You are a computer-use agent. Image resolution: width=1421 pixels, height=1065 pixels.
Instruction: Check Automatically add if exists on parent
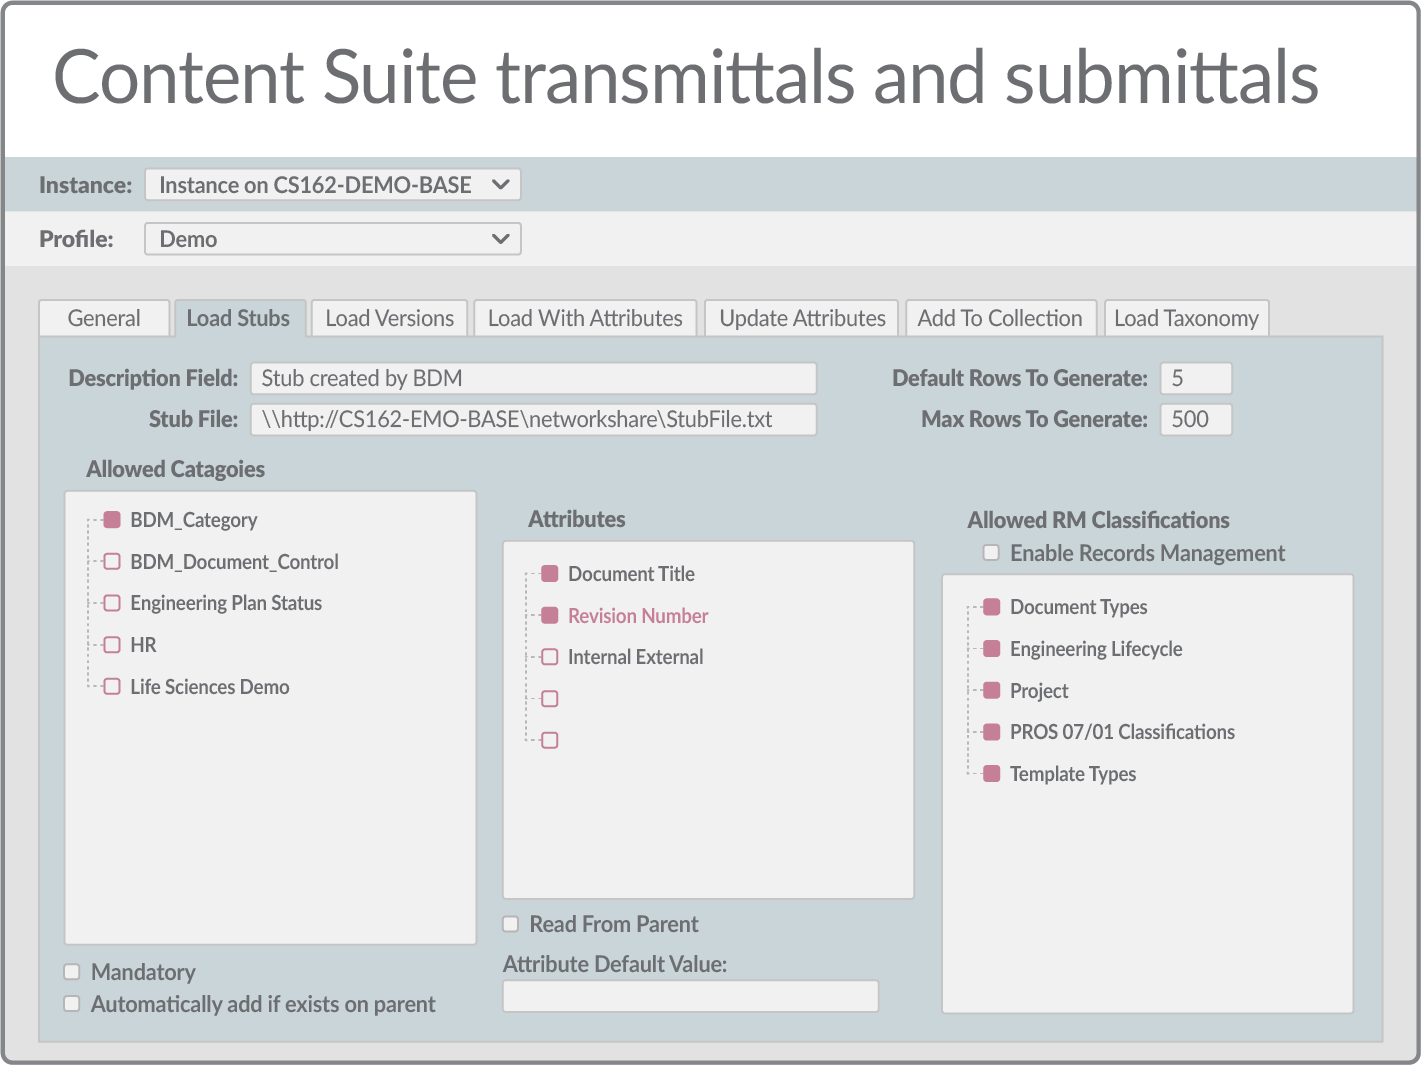coord(71,1003)
